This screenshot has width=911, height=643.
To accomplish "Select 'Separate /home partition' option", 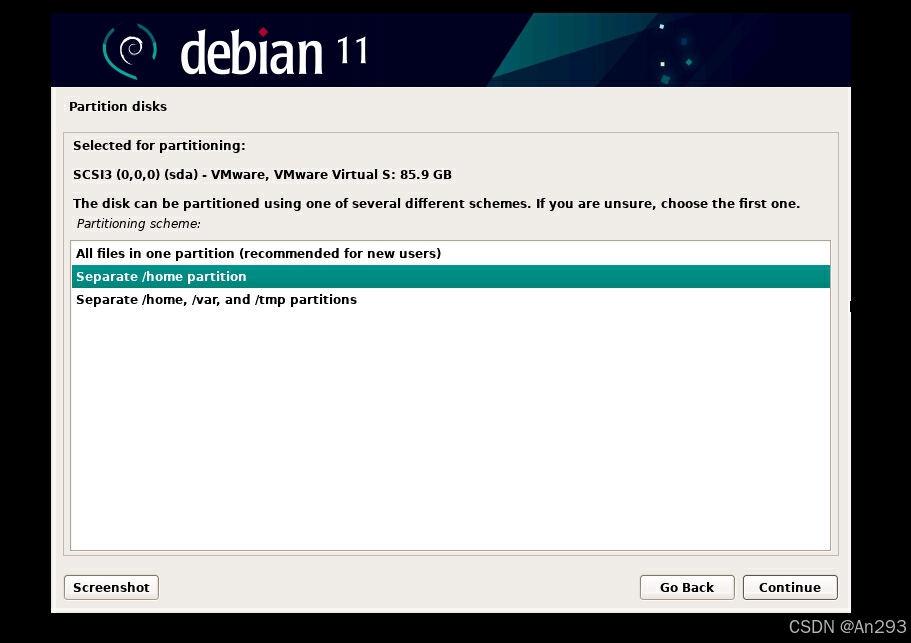I will 450,276.
